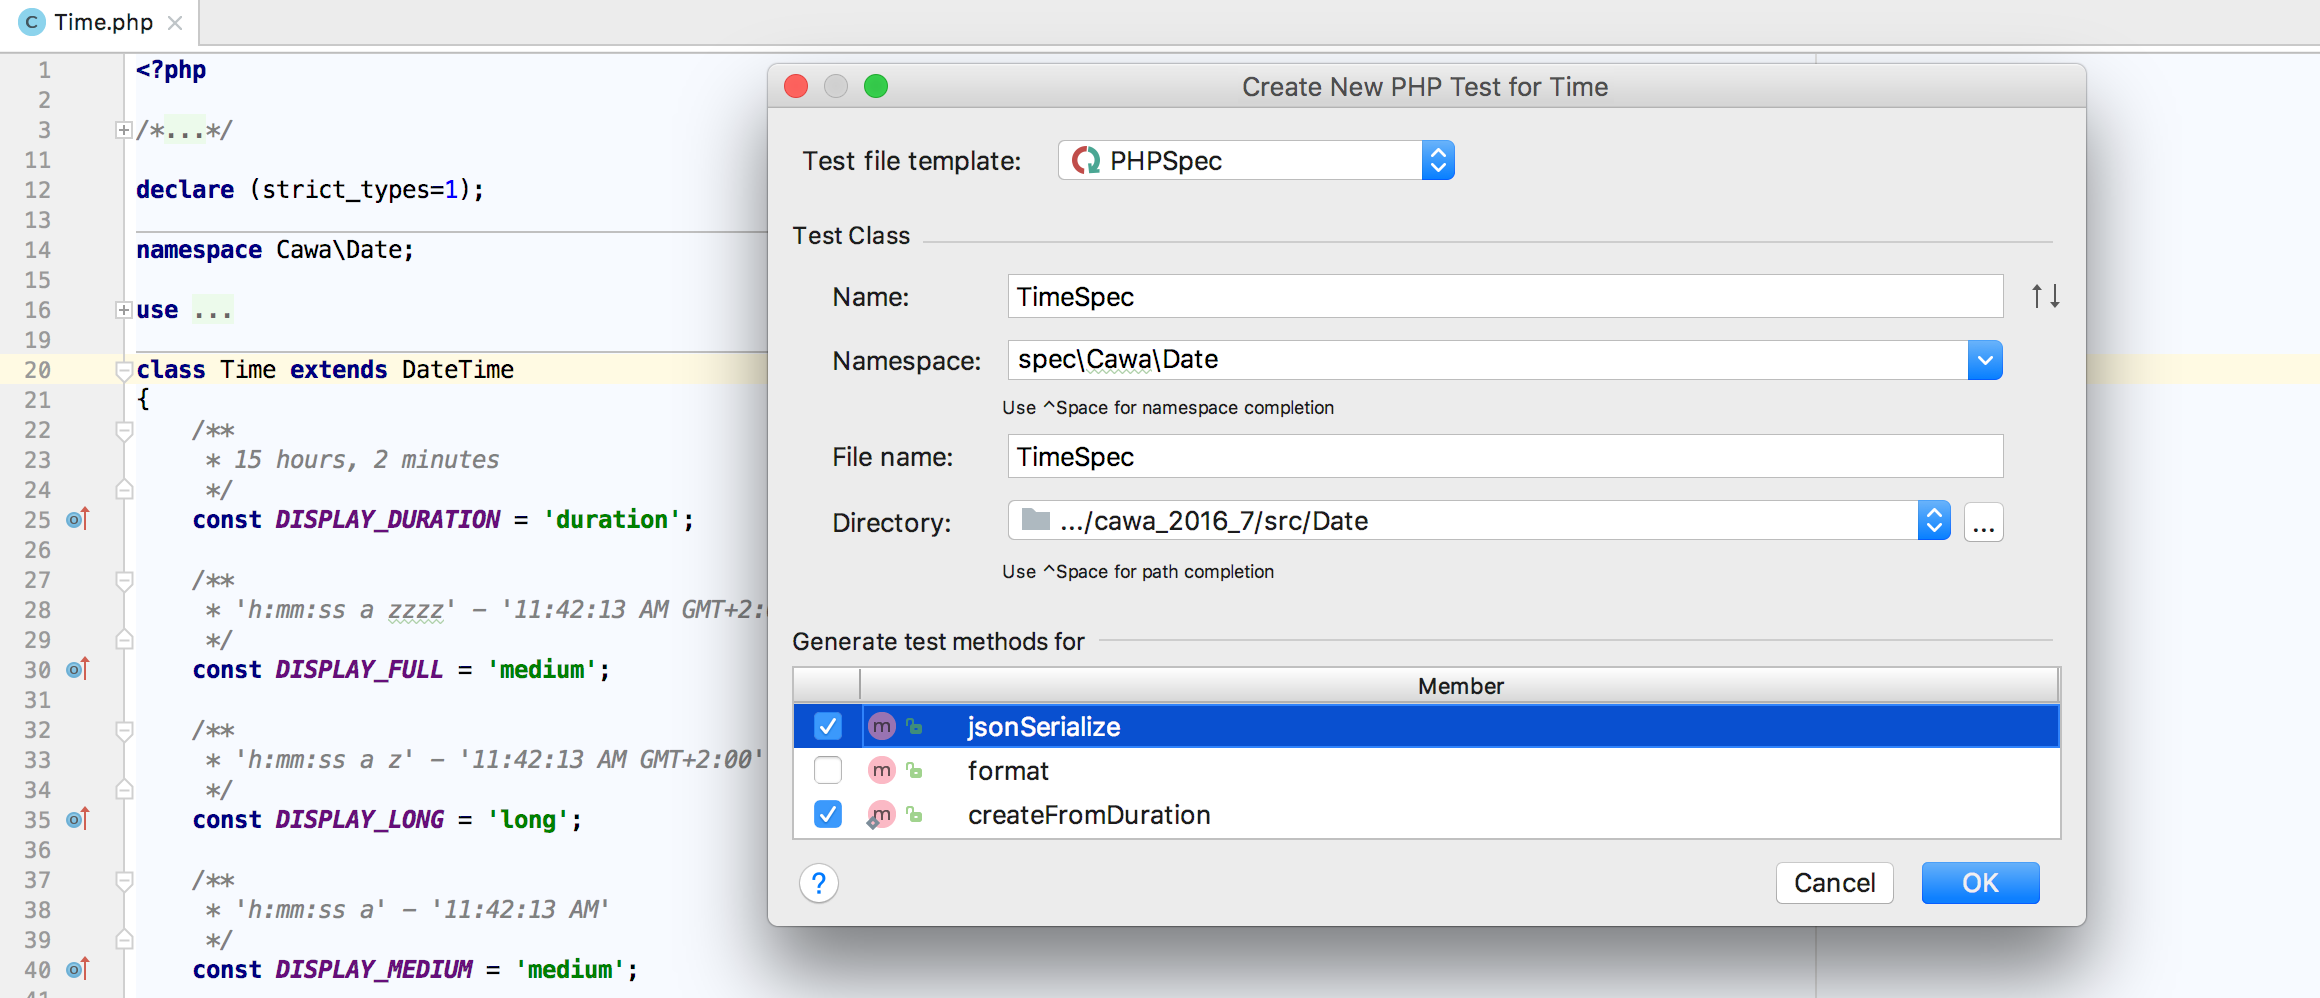Confirm the dialog with OK

[1979, 883]
